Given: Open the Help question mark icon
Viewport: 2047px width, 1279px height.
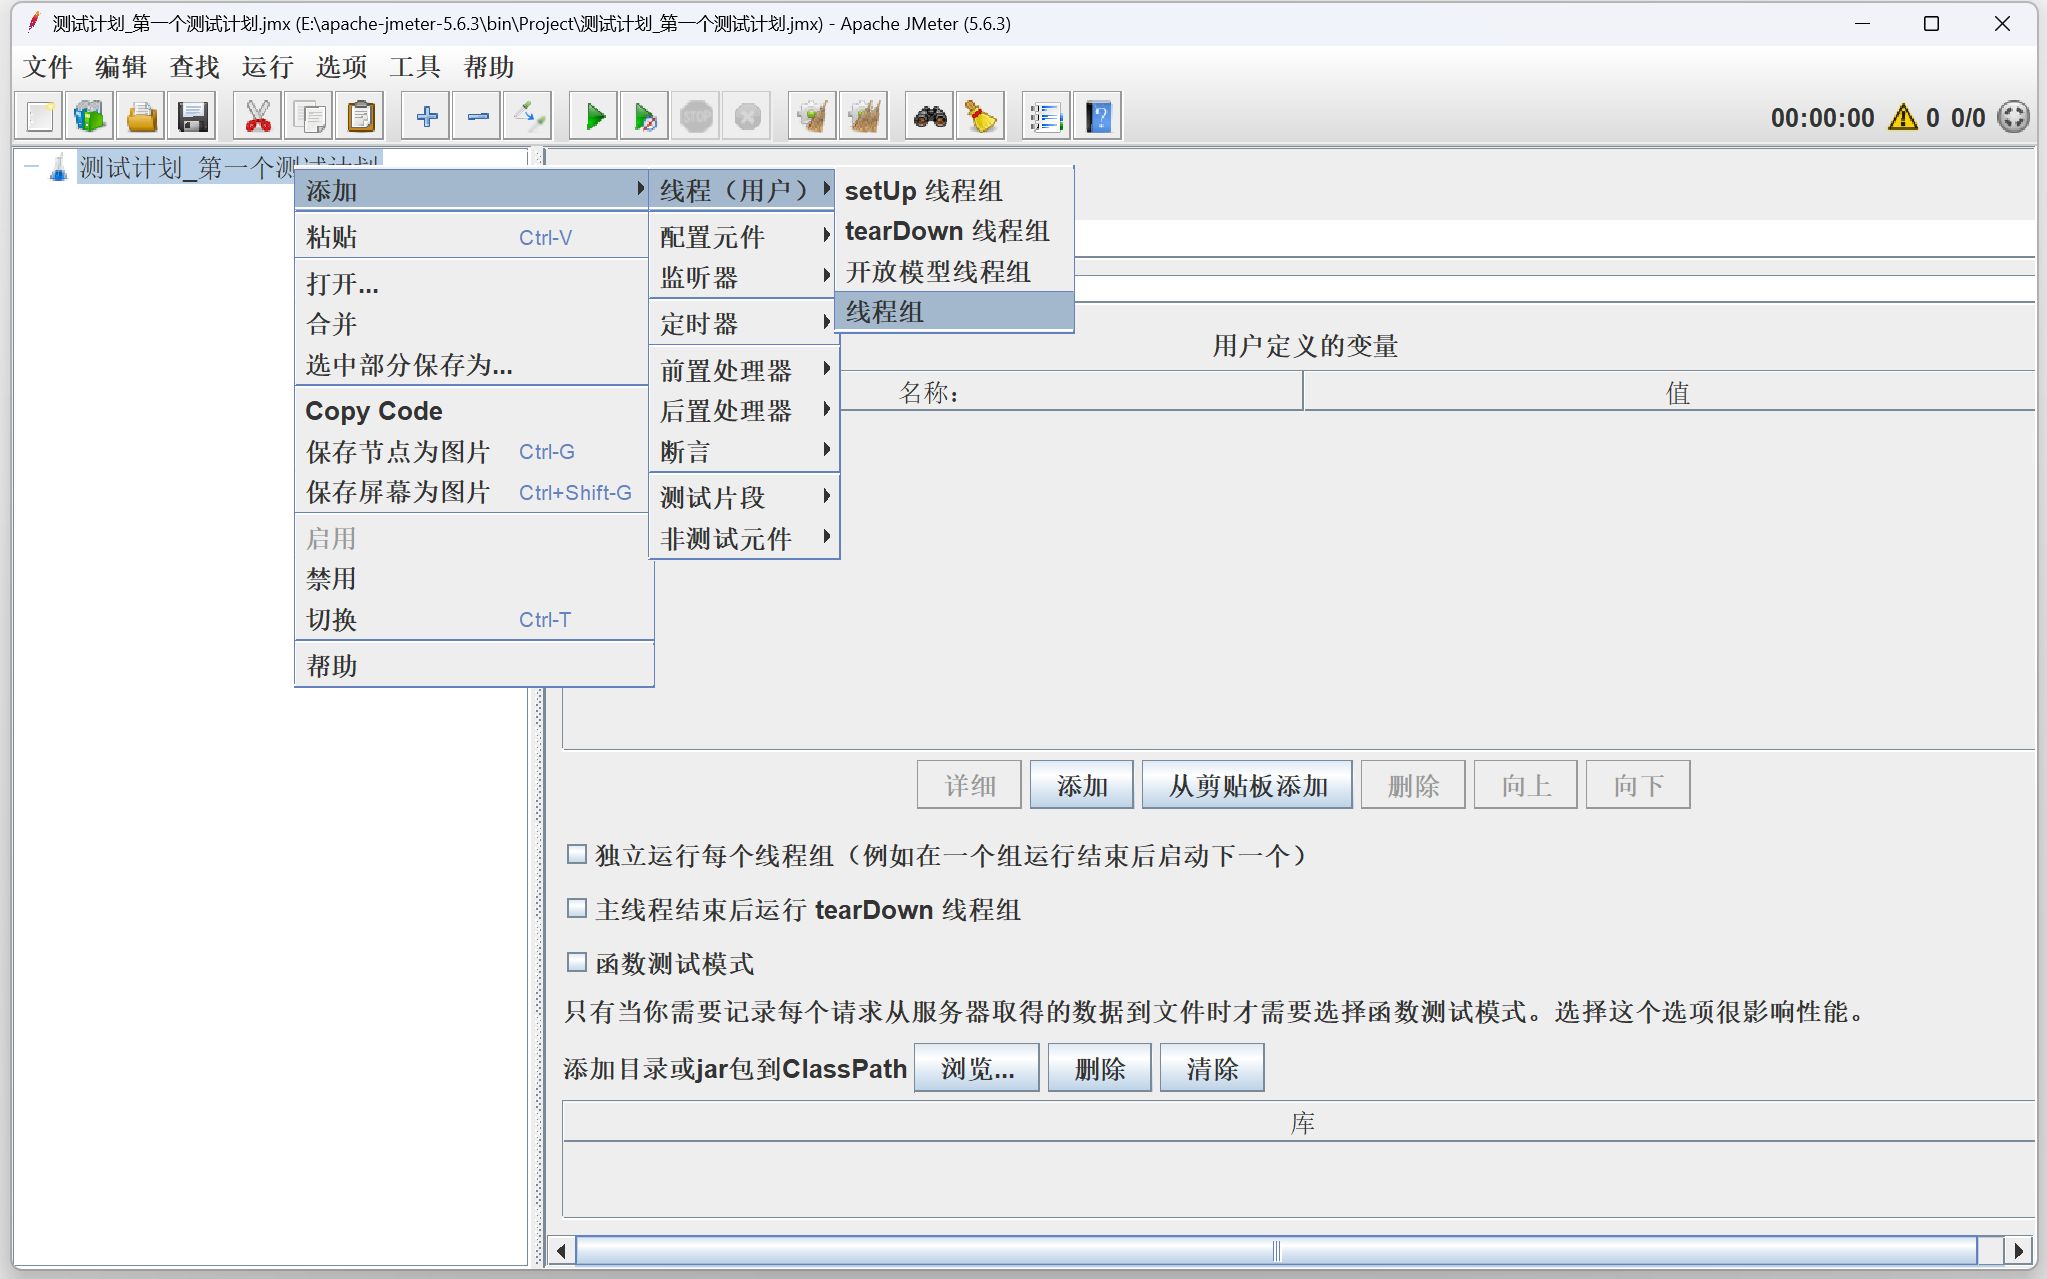Looking at the screenshot, I should 1098,117.
